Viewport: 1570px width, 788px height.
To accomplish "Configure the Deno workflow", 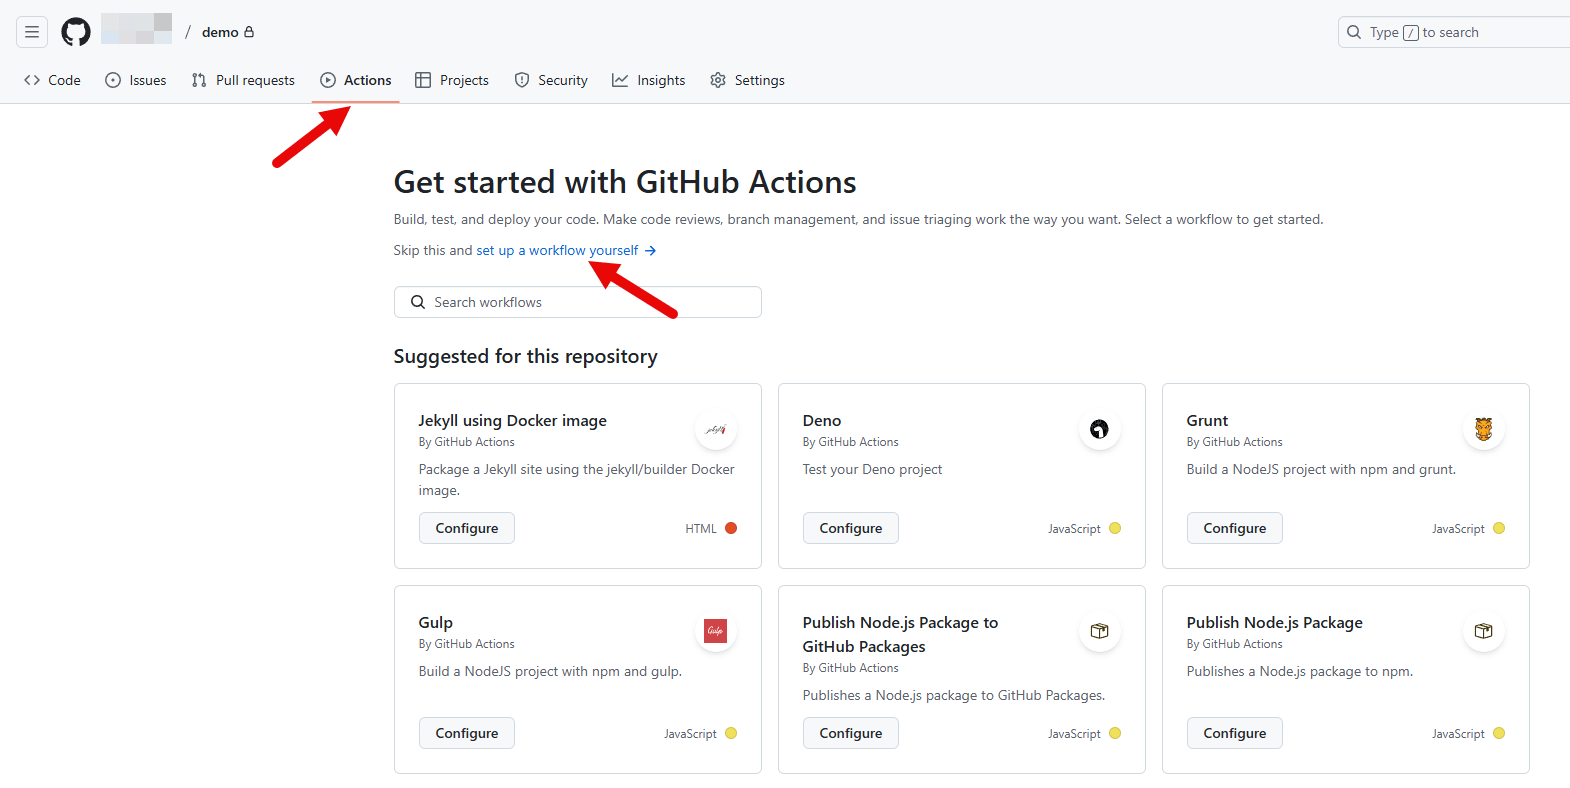I will tap(851, 528).
